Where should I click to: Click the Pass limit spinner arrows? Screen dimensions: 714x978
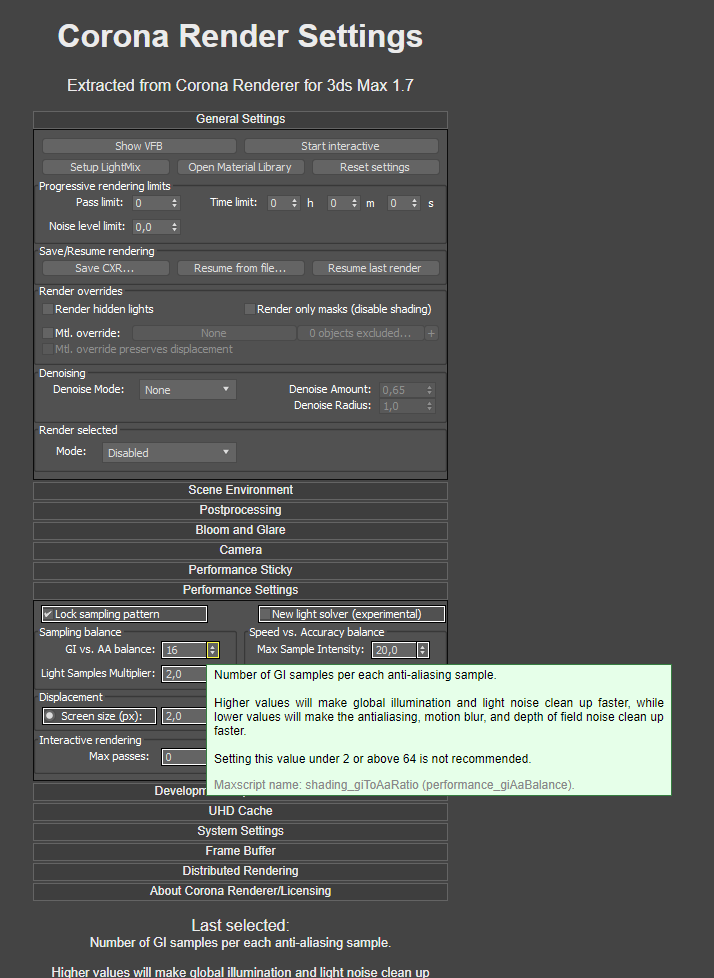(175, 203)
